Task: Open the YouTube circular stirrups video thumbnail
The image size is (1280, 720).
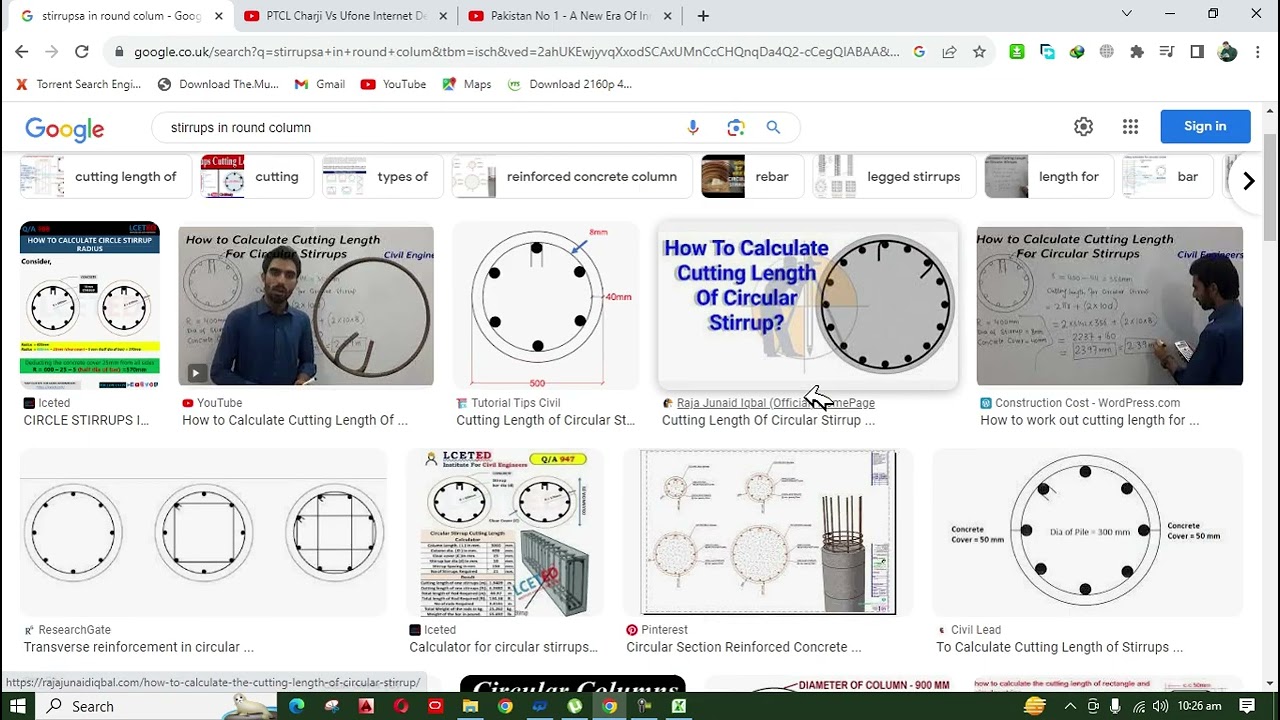Action: point(306,306)
